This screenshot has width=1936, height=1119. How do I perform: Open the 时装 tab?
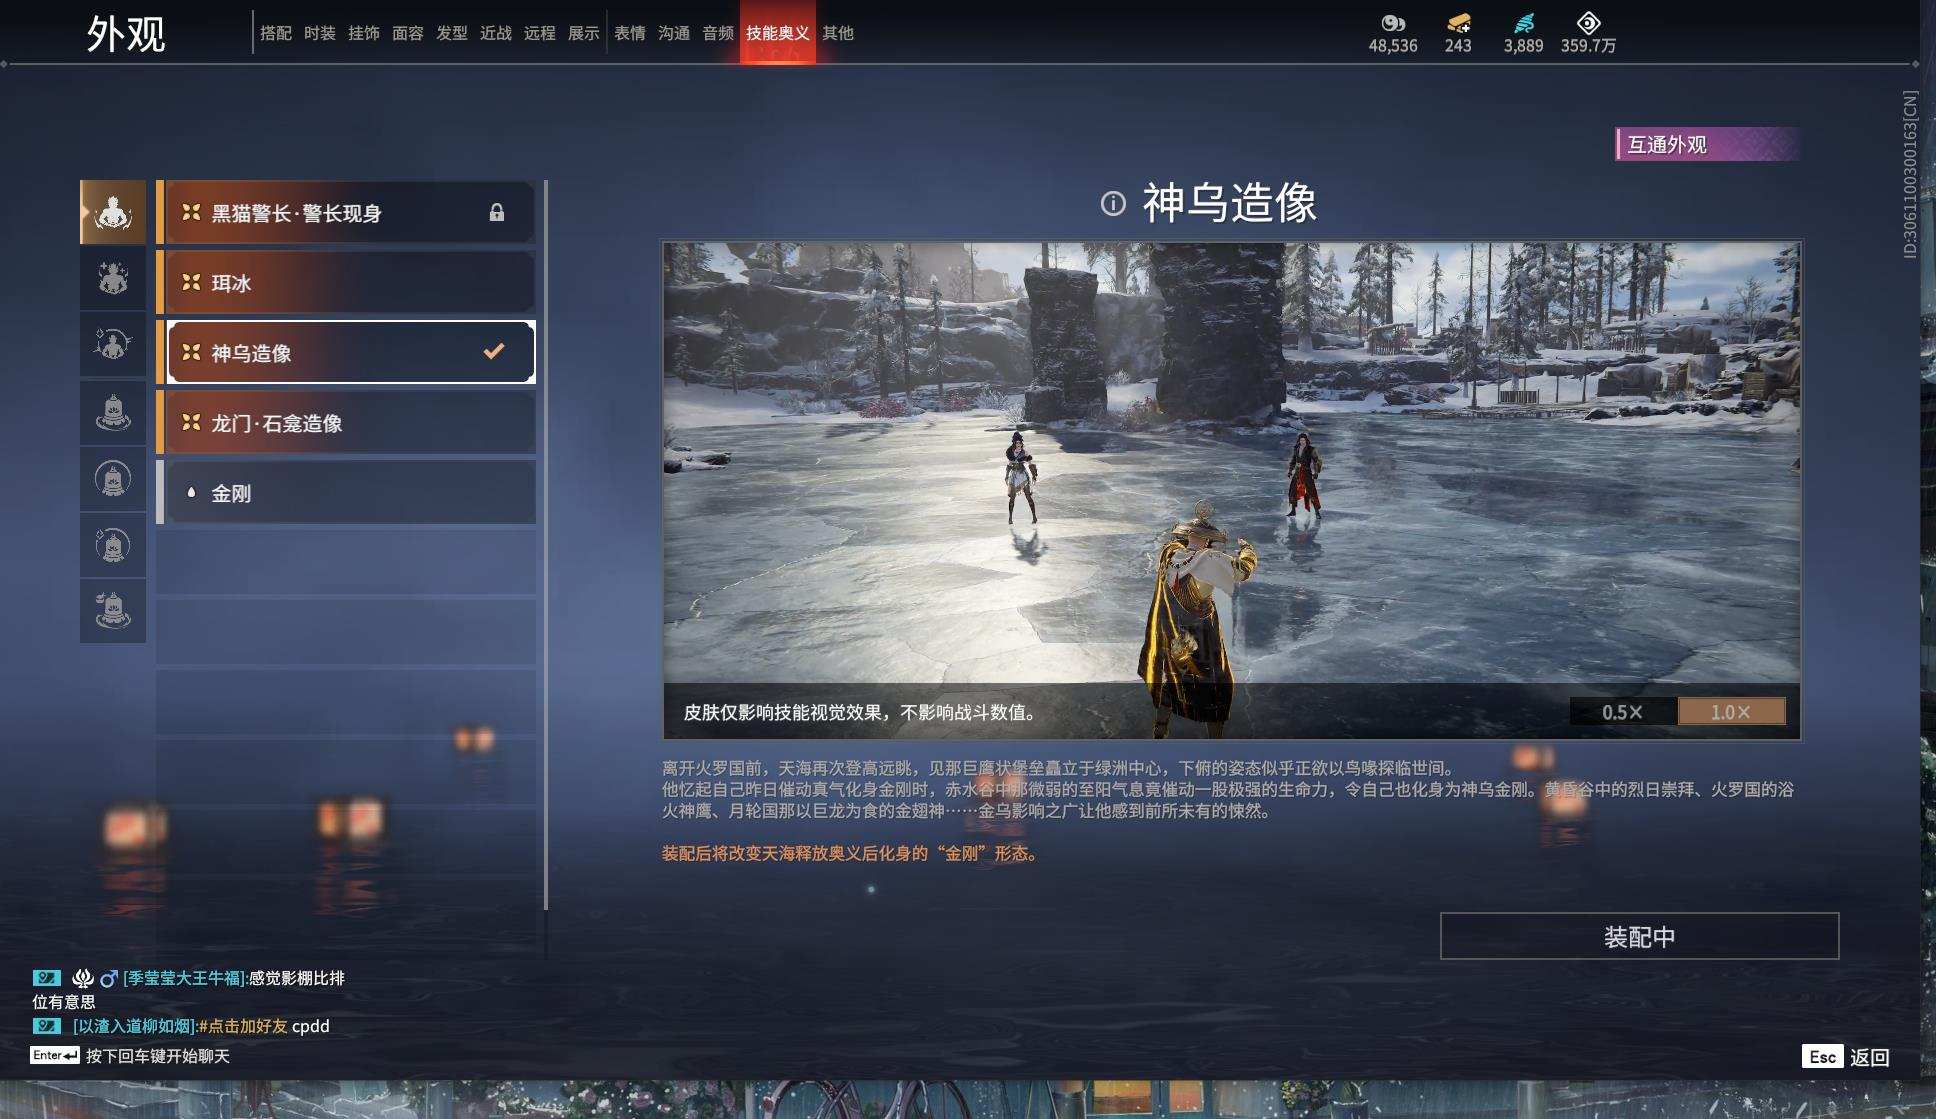320,33
